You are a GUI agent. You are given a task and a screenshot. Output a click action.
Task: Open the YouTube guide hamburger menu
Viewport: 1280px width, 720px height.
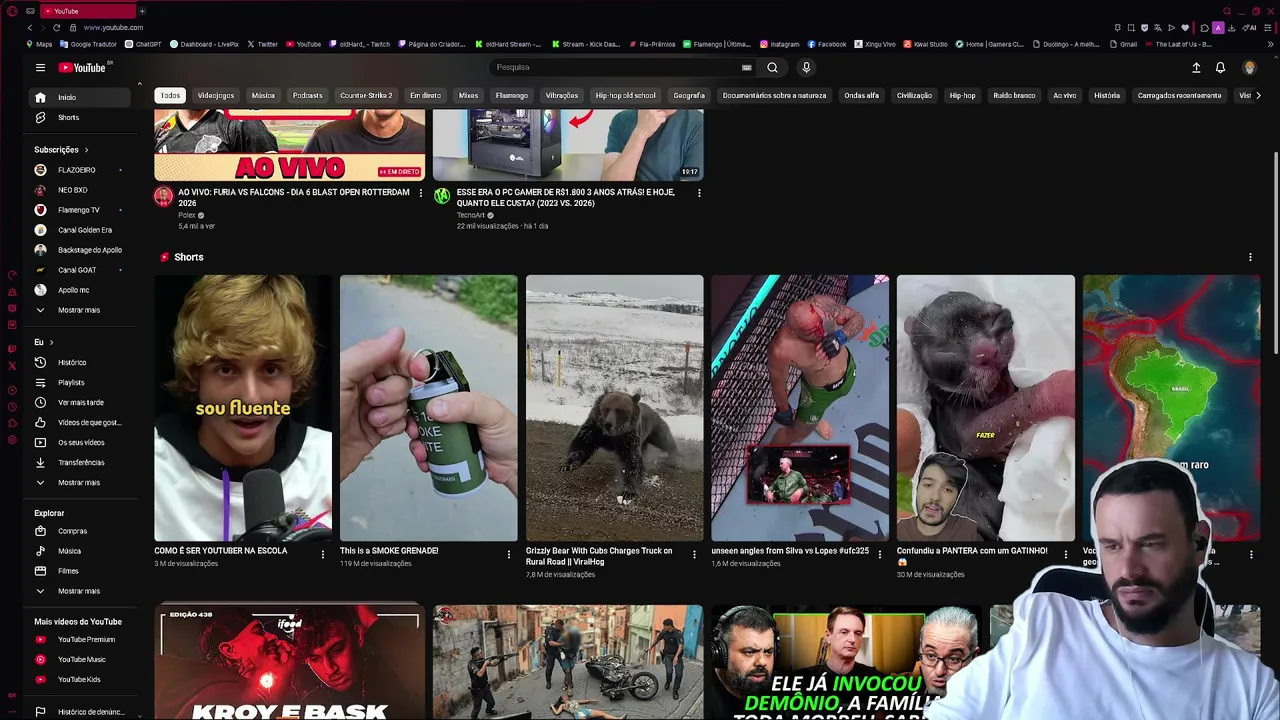tap(40, 67)
